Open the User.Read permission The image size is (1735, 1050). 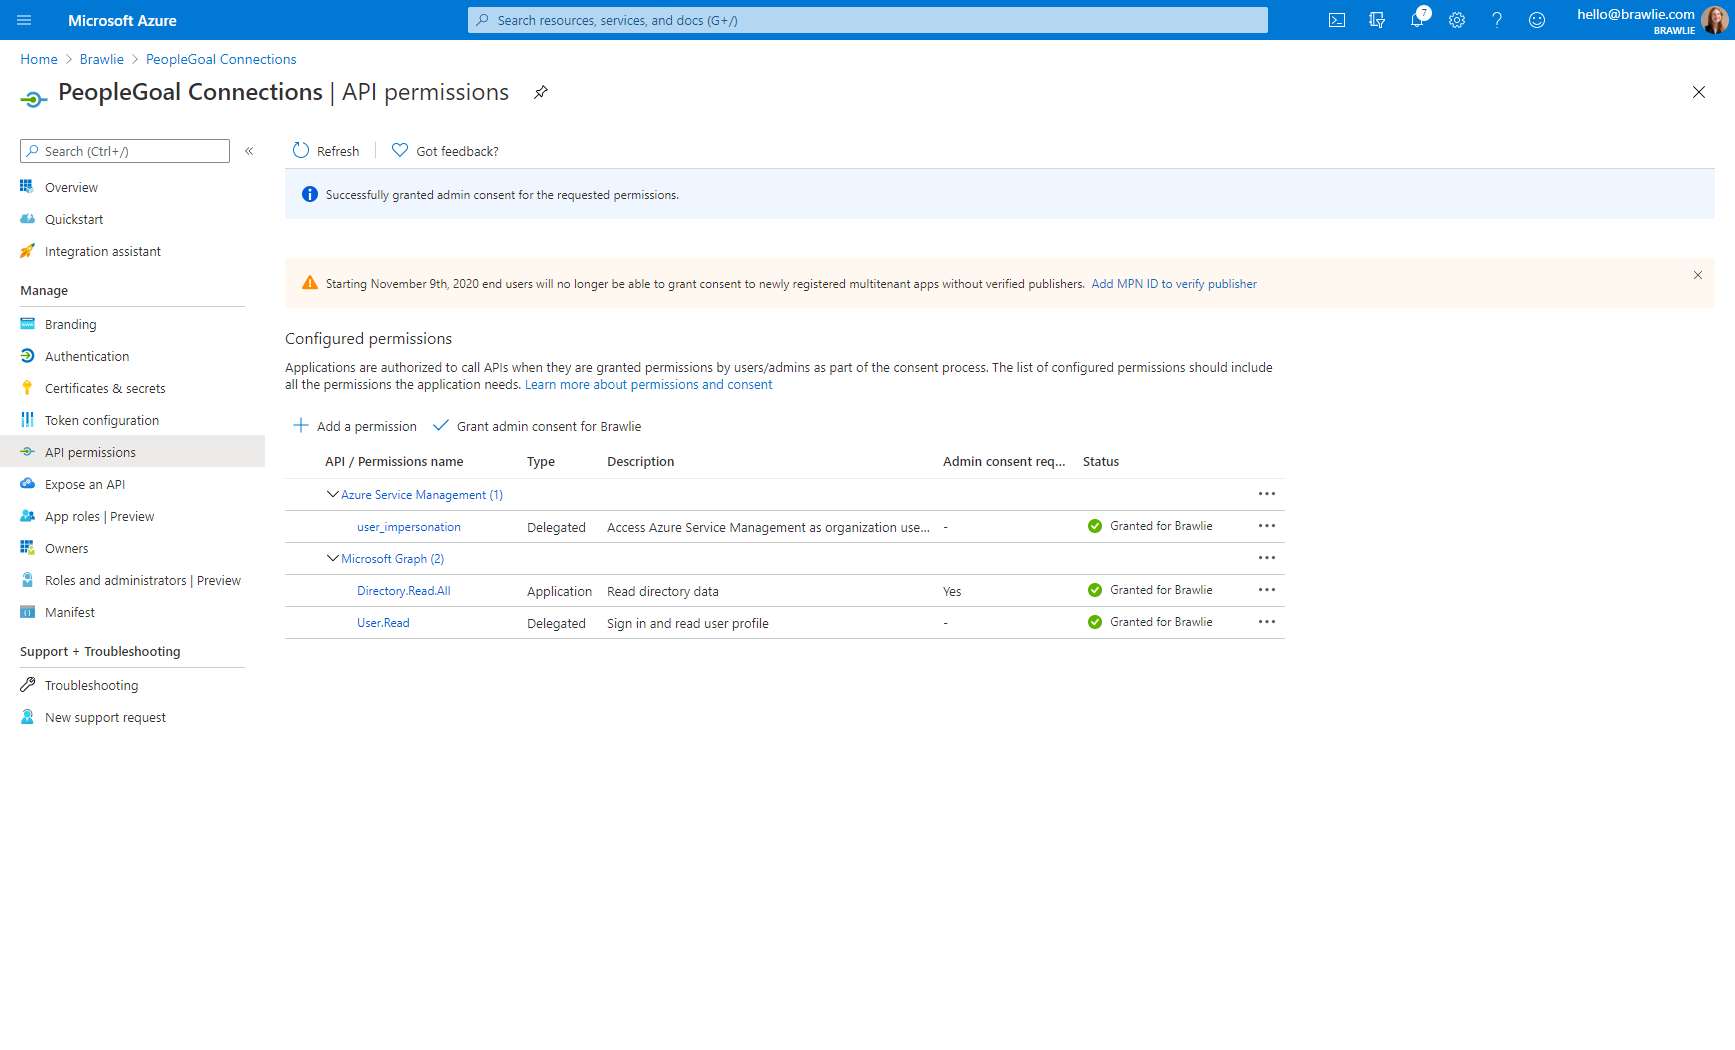383,623
